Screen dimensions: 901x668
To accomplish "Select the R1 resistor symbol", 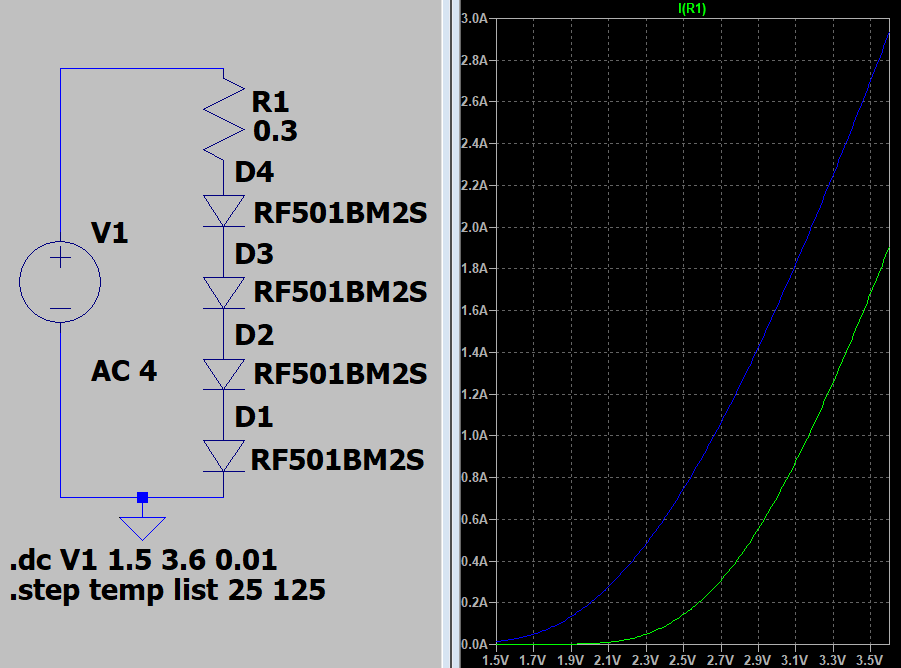I will point(223,116).
